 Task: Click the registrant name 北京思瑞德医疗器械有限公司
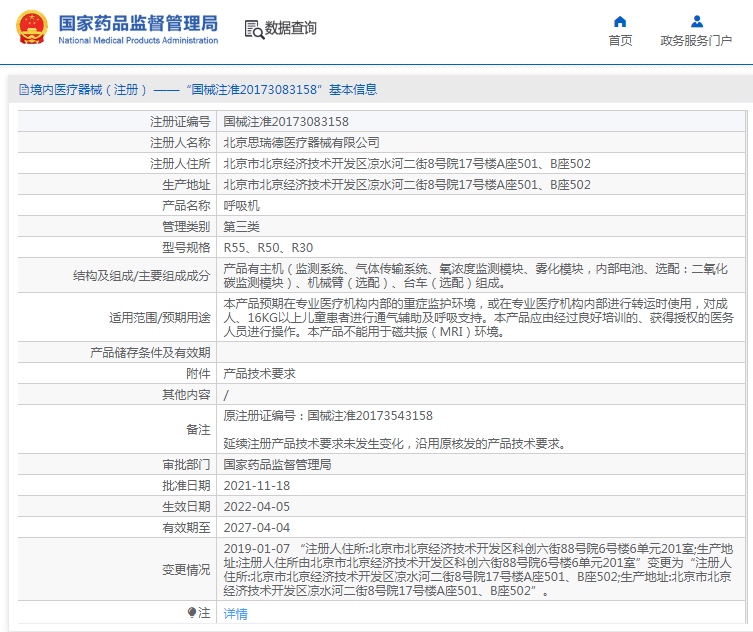coord(301,142)
